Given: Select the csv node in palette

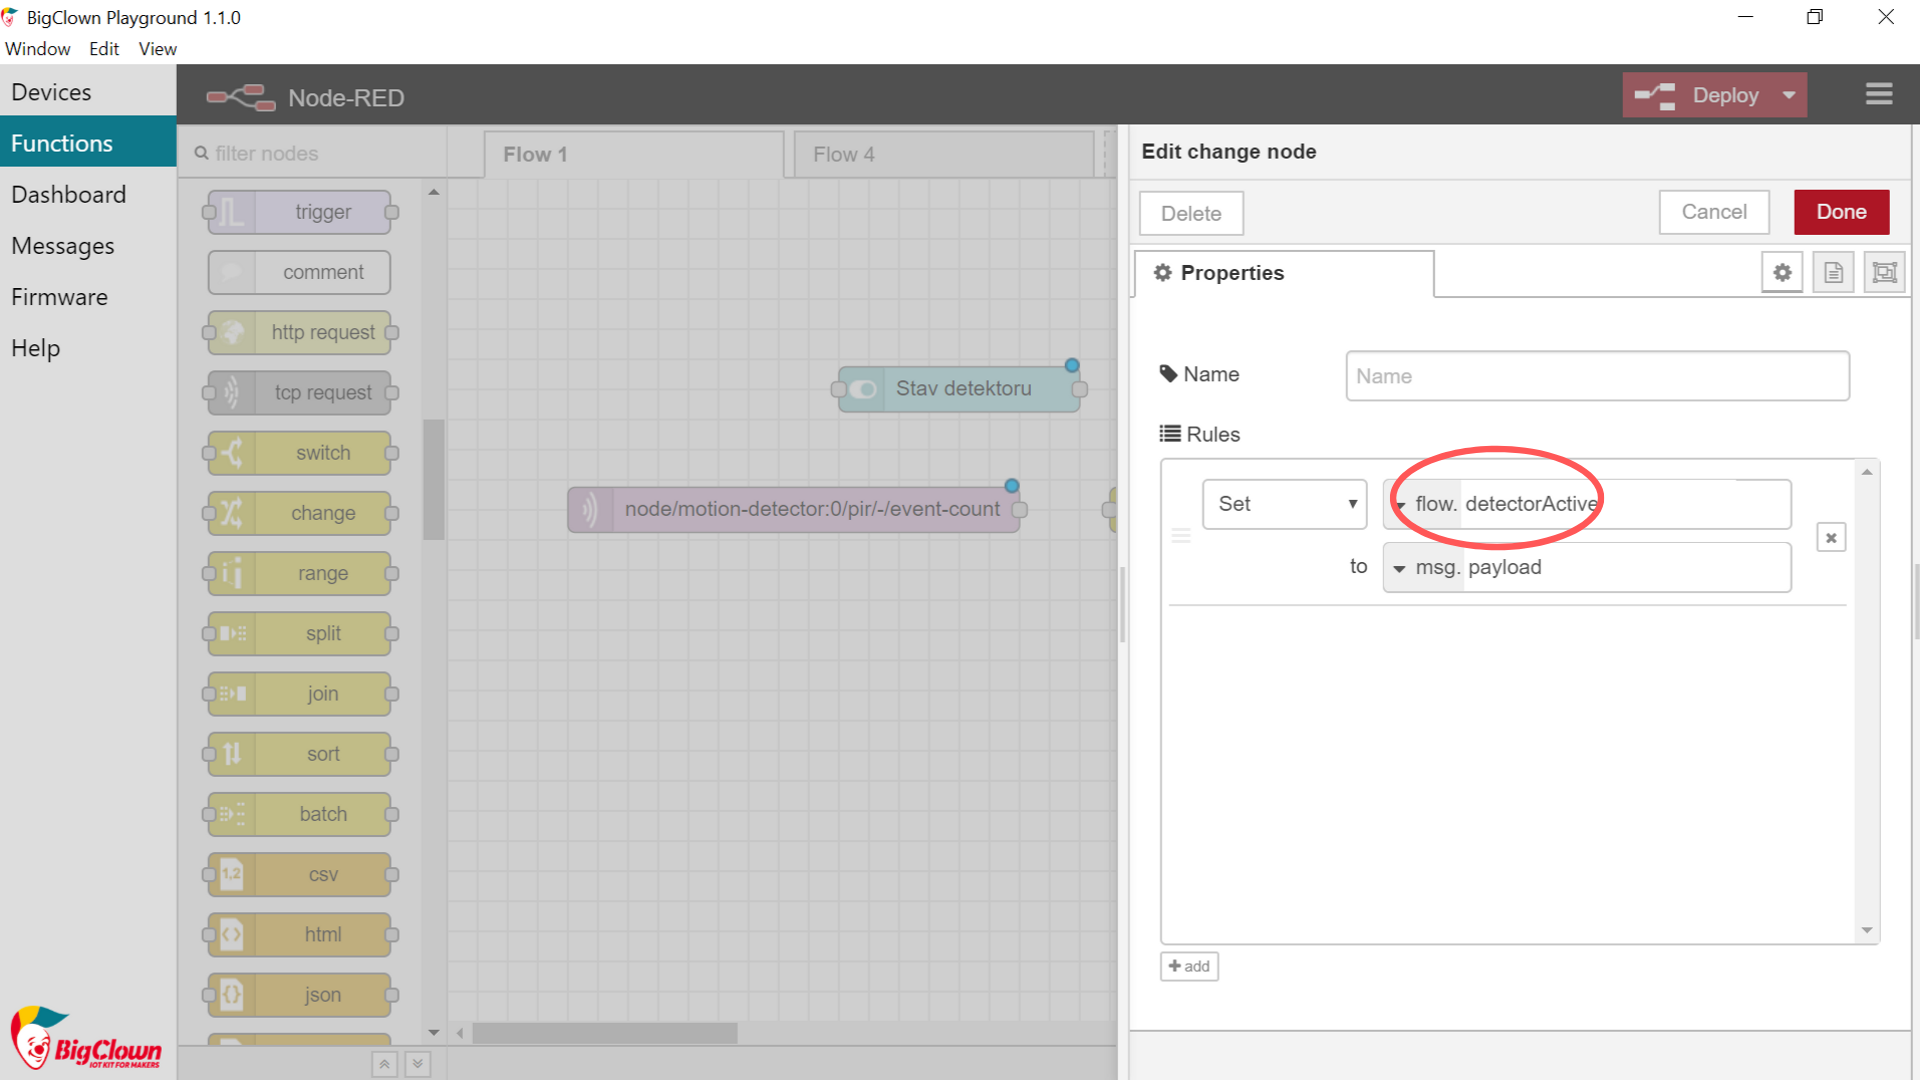Looking at the screenshot, I should [299, 875].
